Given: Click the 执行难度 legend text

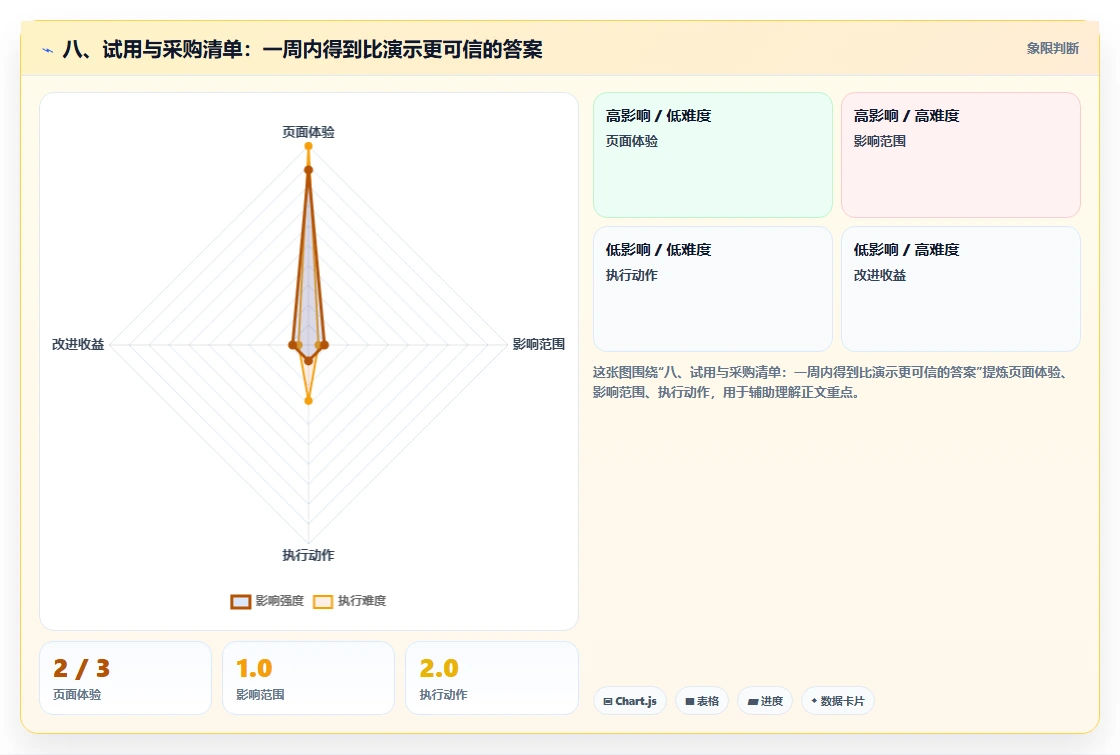Looking at the screenshot, I should [362, 601].
